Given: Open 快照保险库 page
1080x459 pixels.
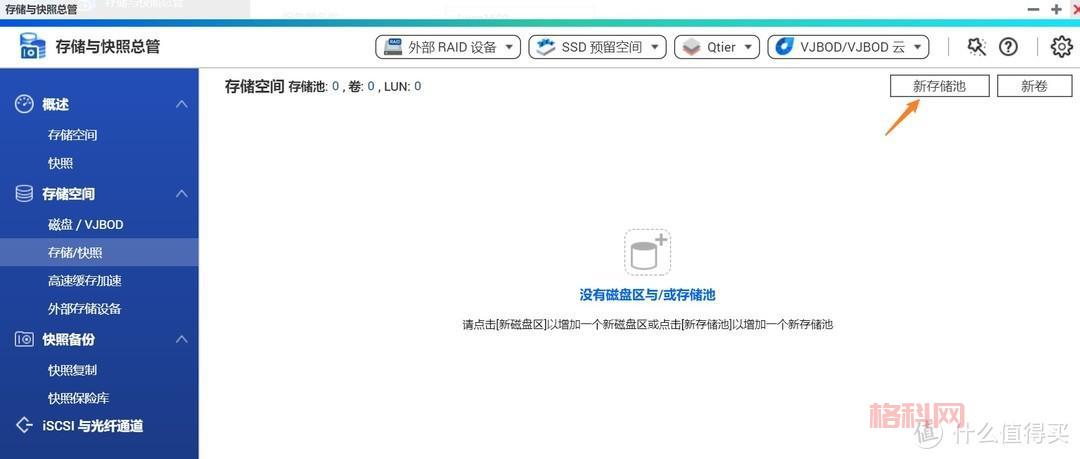Looking at the screenshot, I should click(x=79, y=398).
